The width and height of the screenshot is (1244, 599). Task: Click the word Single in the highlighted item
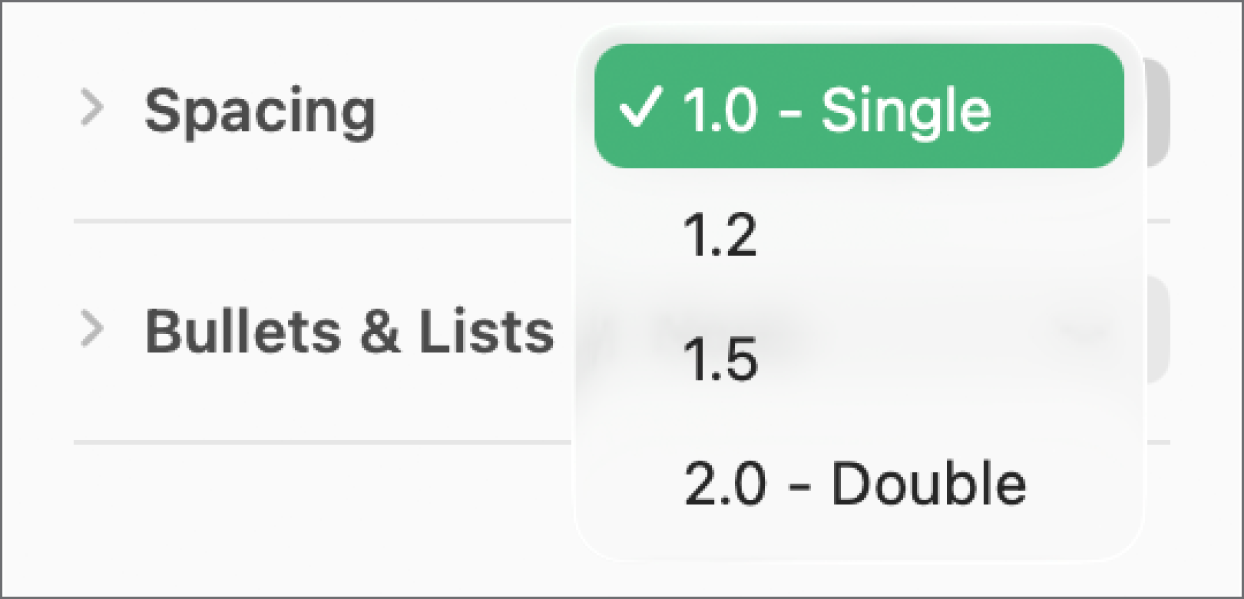[x=906, y=108]
